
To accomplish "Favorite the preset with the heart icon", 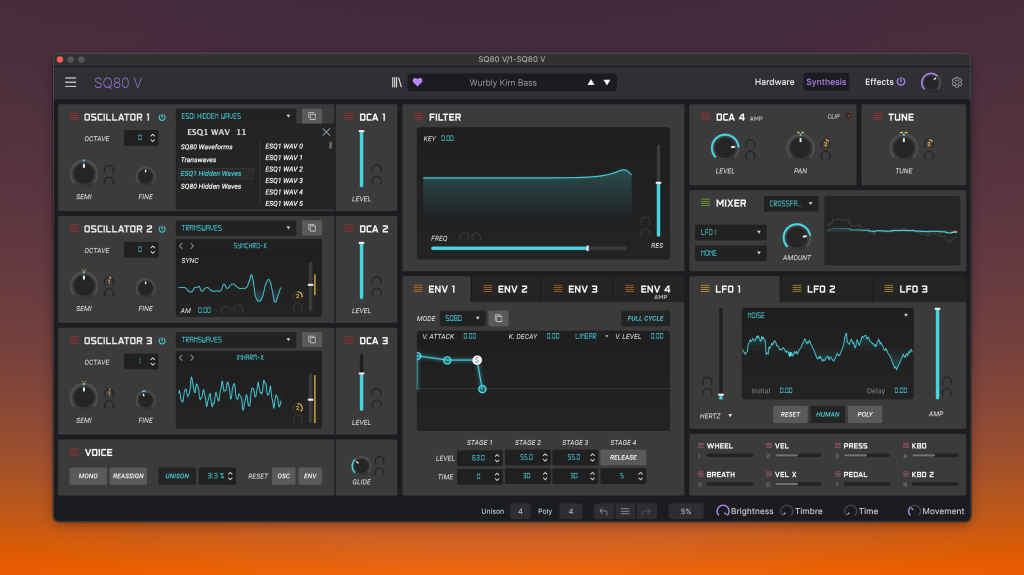I will tap(418, 82).
